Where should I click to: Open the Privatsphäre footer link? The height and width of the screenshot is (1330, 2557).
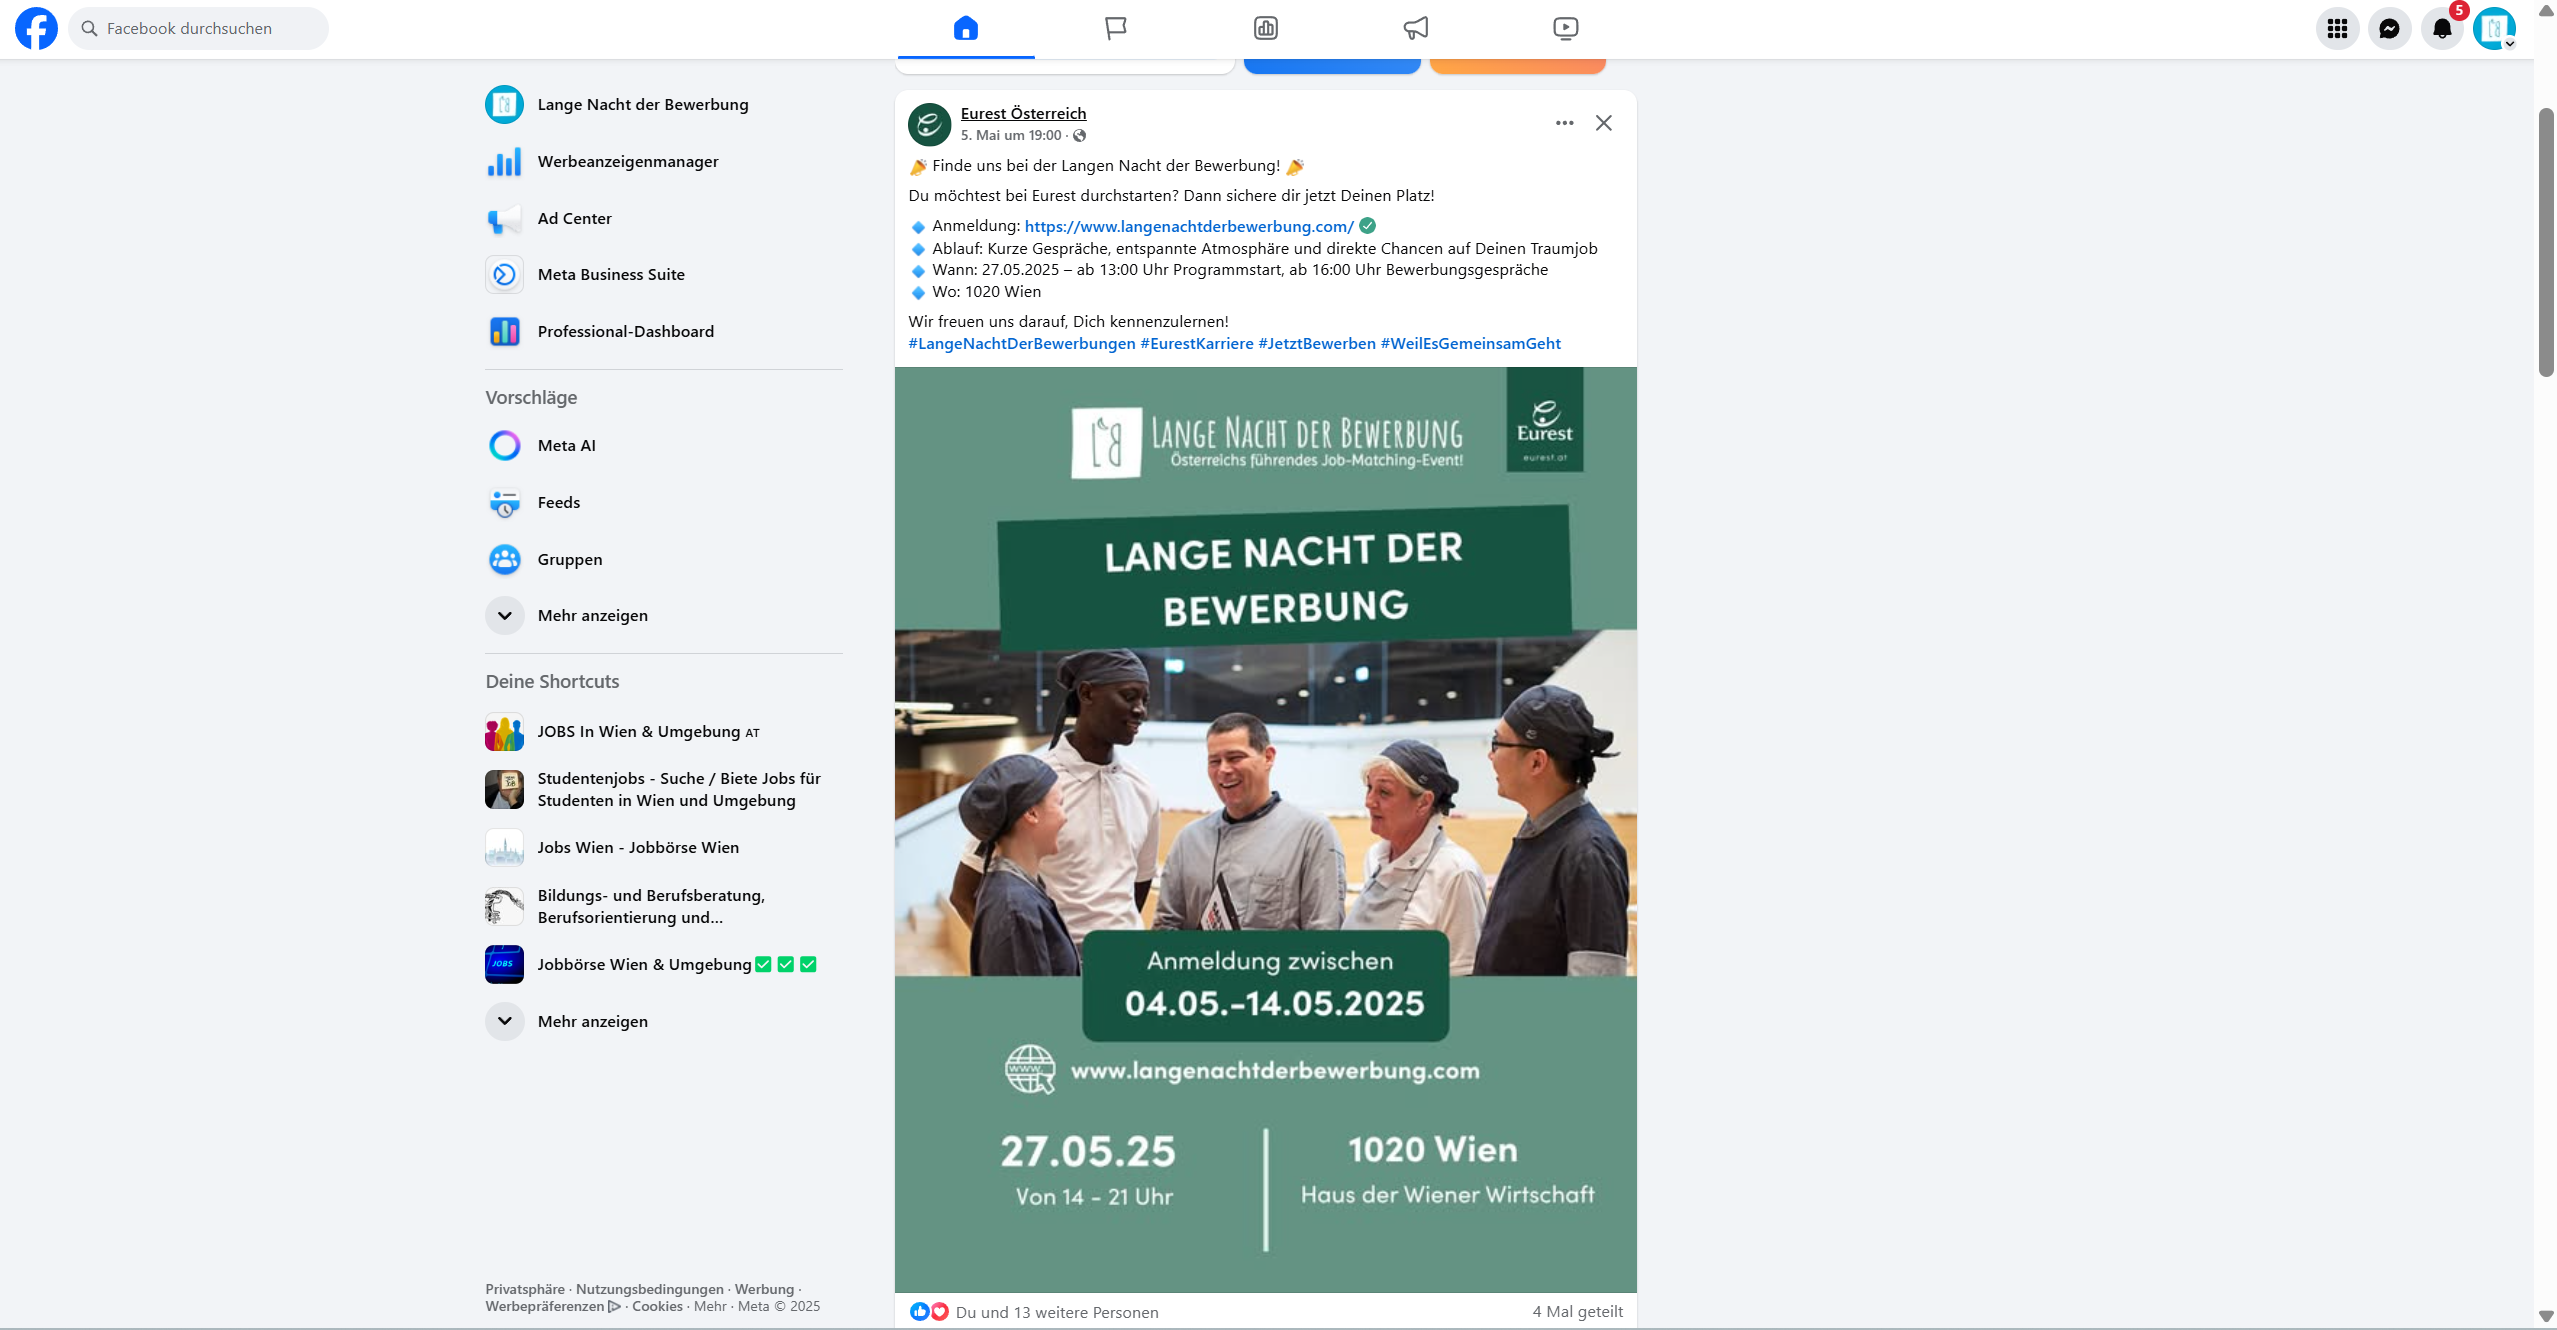pos(525,1289)
